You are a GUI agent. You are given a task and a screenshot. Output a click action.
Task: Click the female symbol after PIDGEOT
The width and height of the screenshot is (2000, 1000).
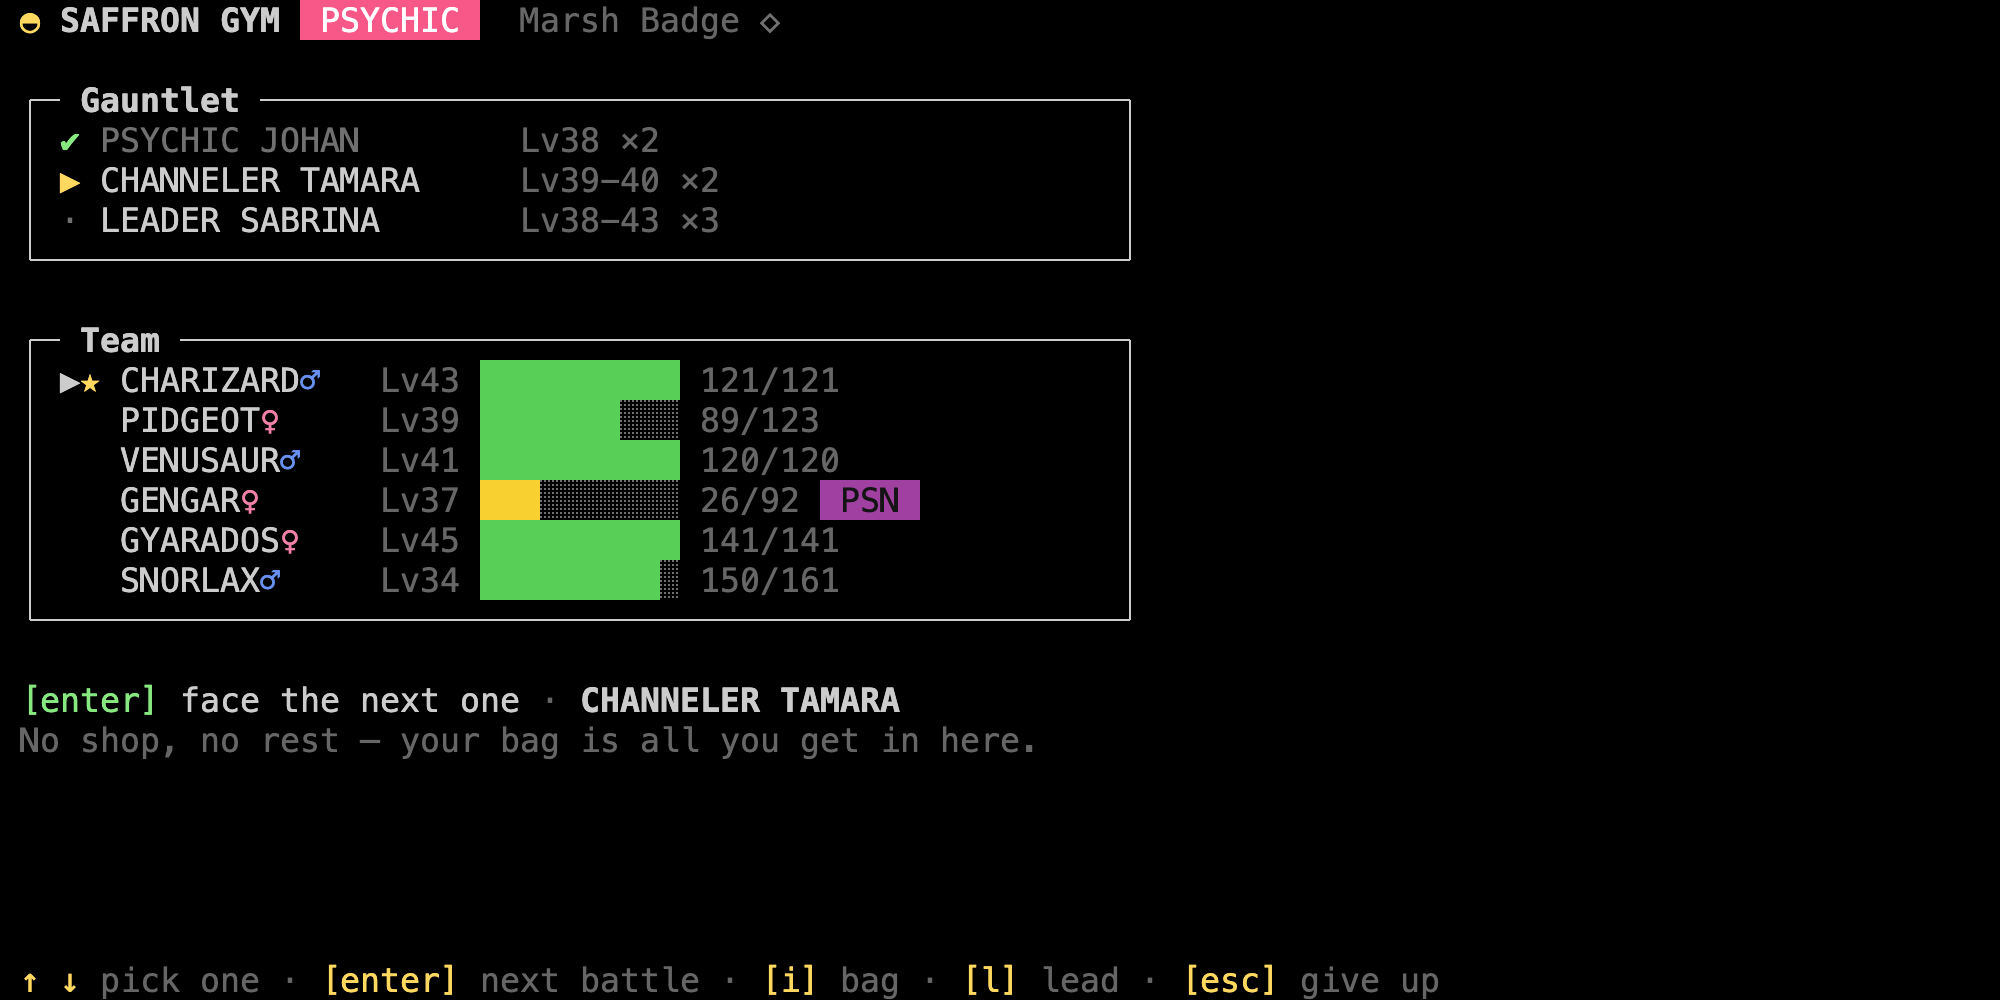pyautogui.click(x=270, y=421)
